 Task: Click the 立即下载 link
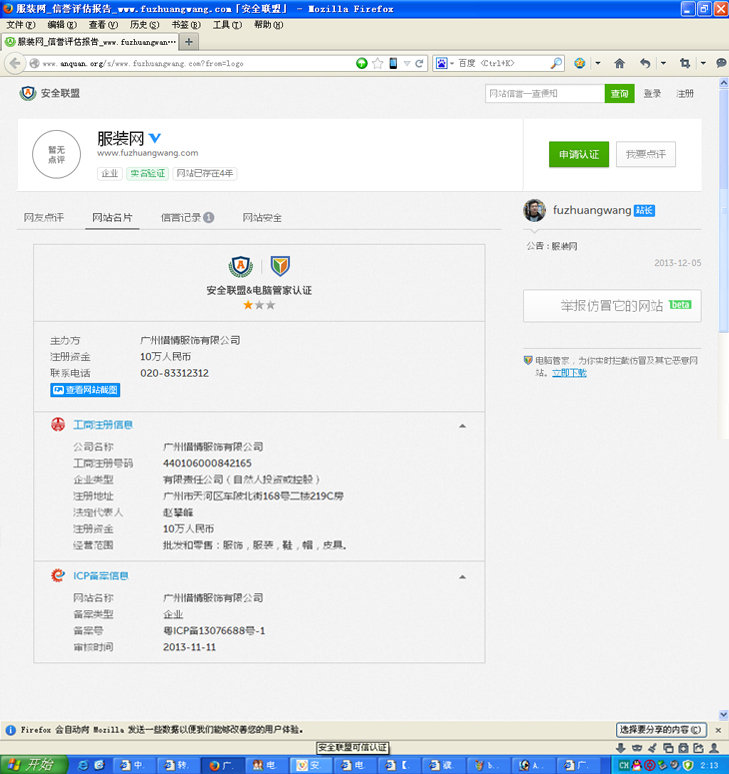pyautogui.click(x=569, y=373)
